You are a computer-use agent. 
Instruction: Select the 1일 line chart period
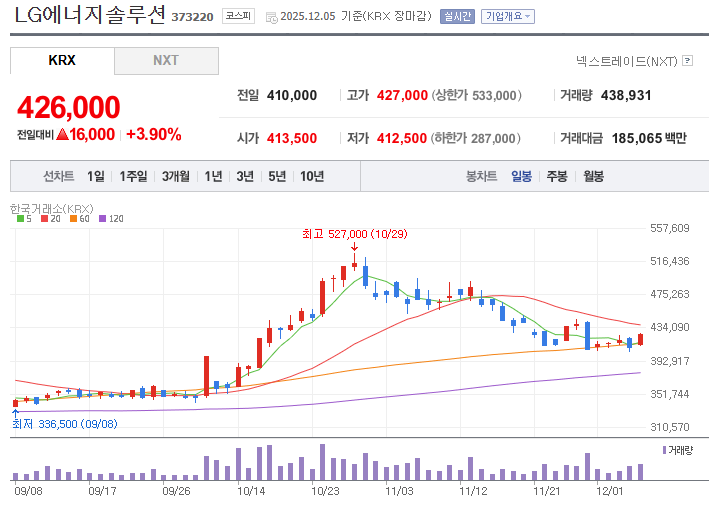(x=96, y=176)
